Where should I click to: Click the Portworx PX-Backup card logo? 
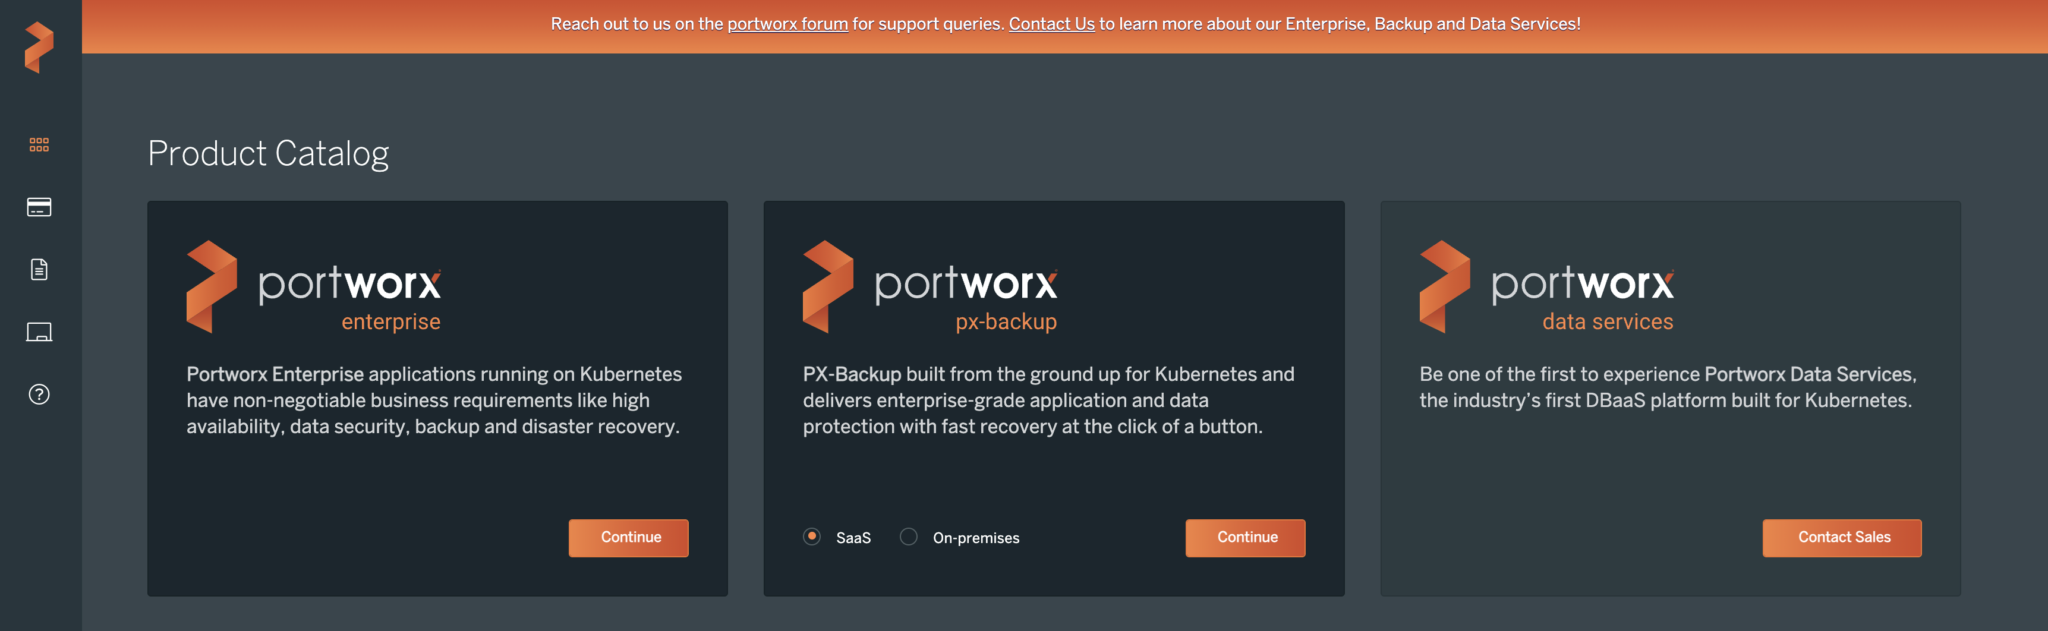click(930, 287)
